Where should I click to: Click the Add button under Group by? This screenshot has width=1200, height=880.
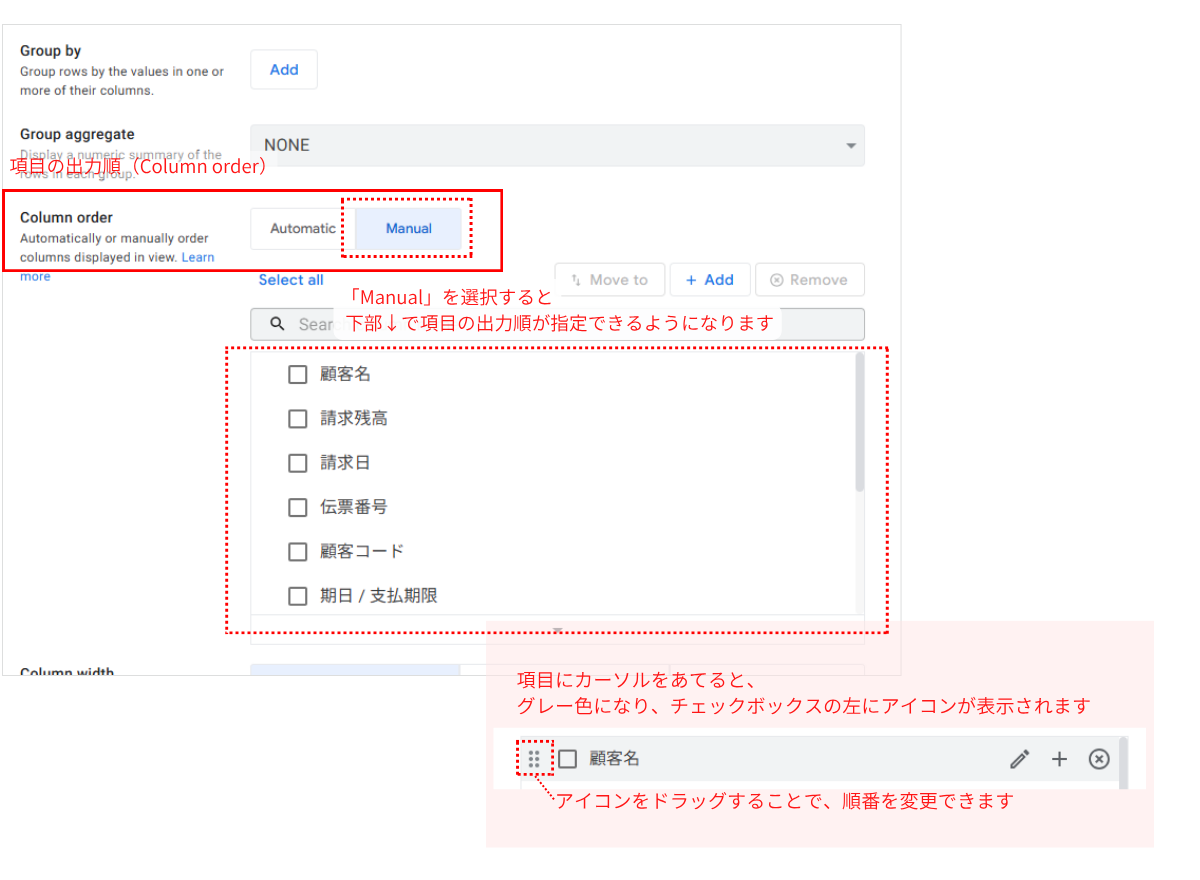(x=283, y=69)
